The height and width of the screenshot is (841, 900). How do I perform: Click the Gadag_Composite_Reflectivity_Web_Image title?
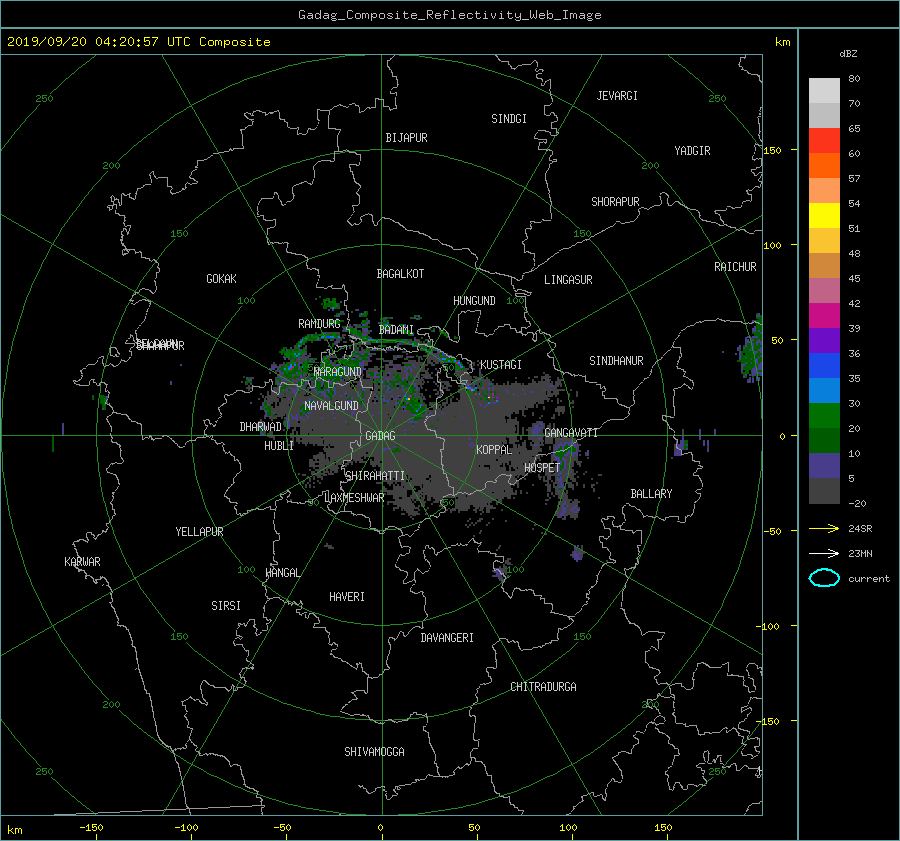[x=449, y=15]
